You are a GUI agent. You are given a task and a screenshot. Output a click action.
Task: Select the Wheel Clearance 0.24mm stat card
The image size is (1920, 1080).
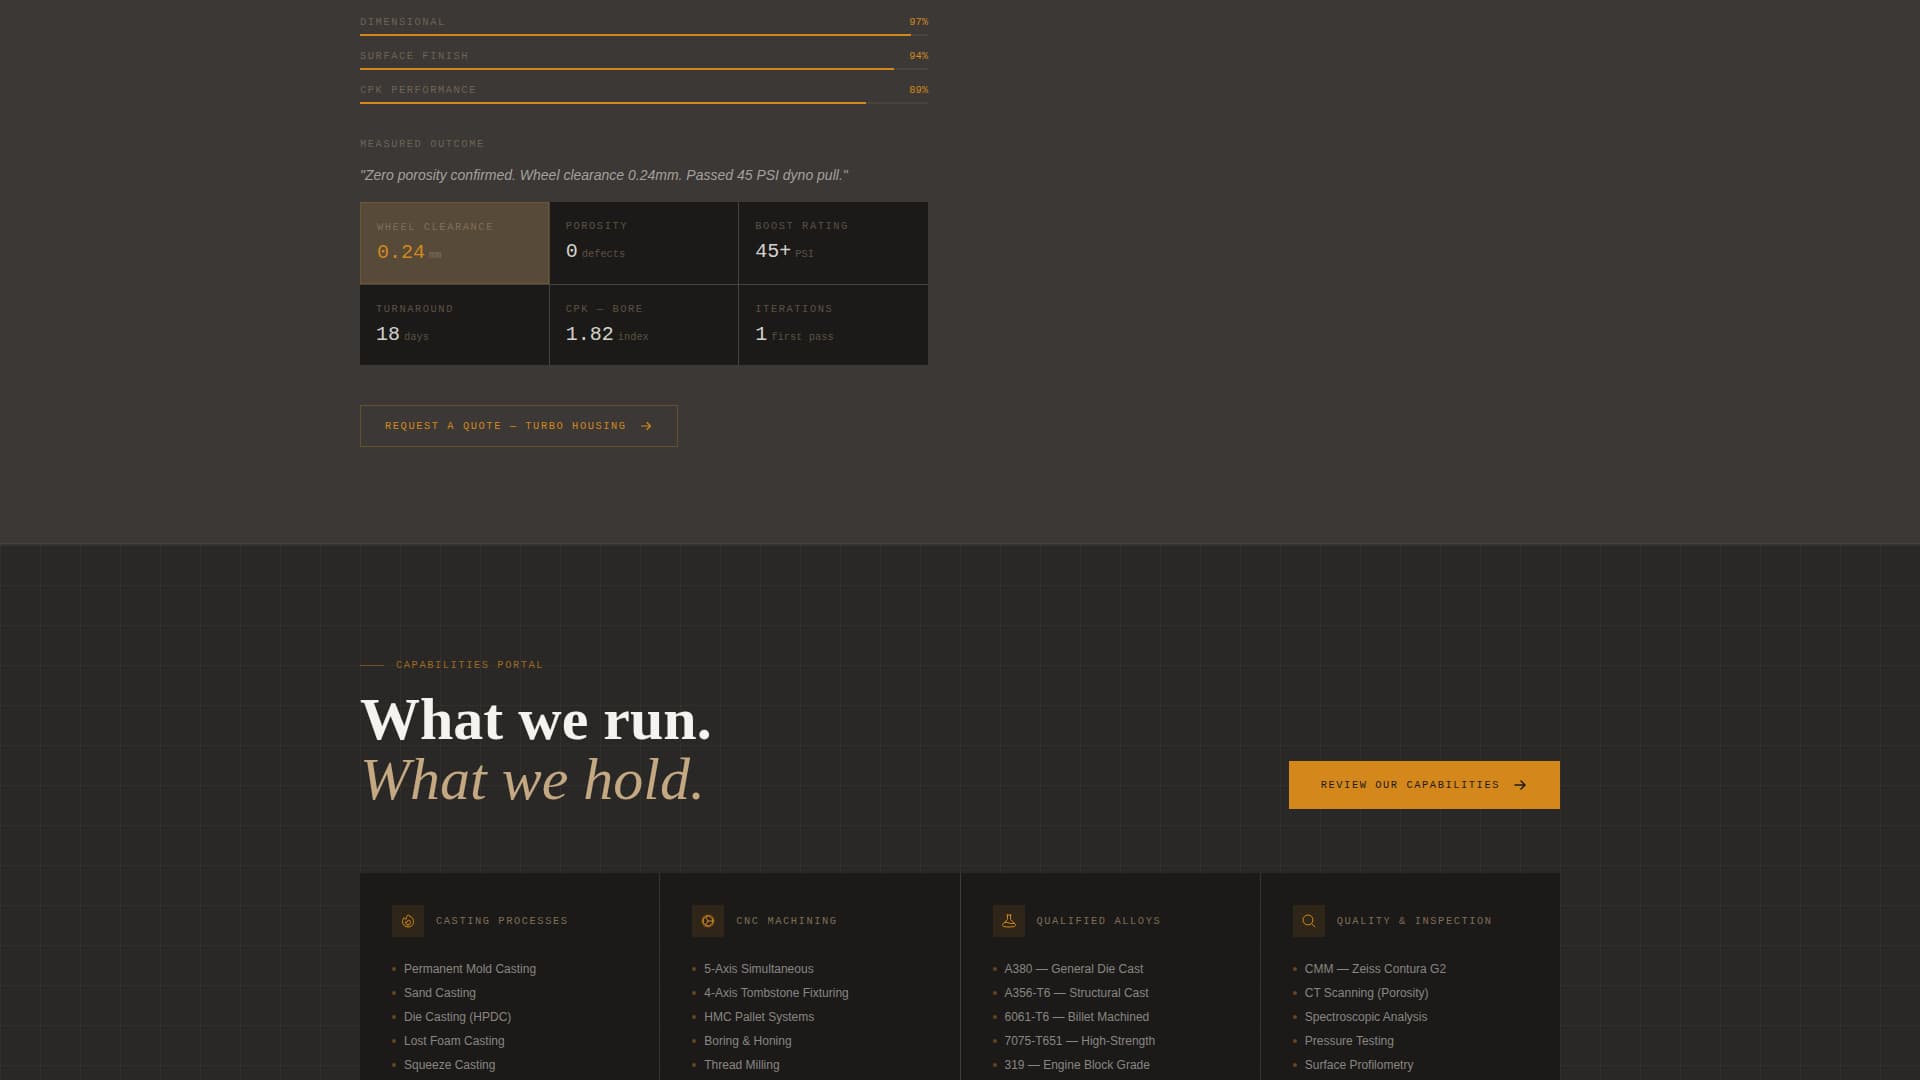[x=454, y=243]
